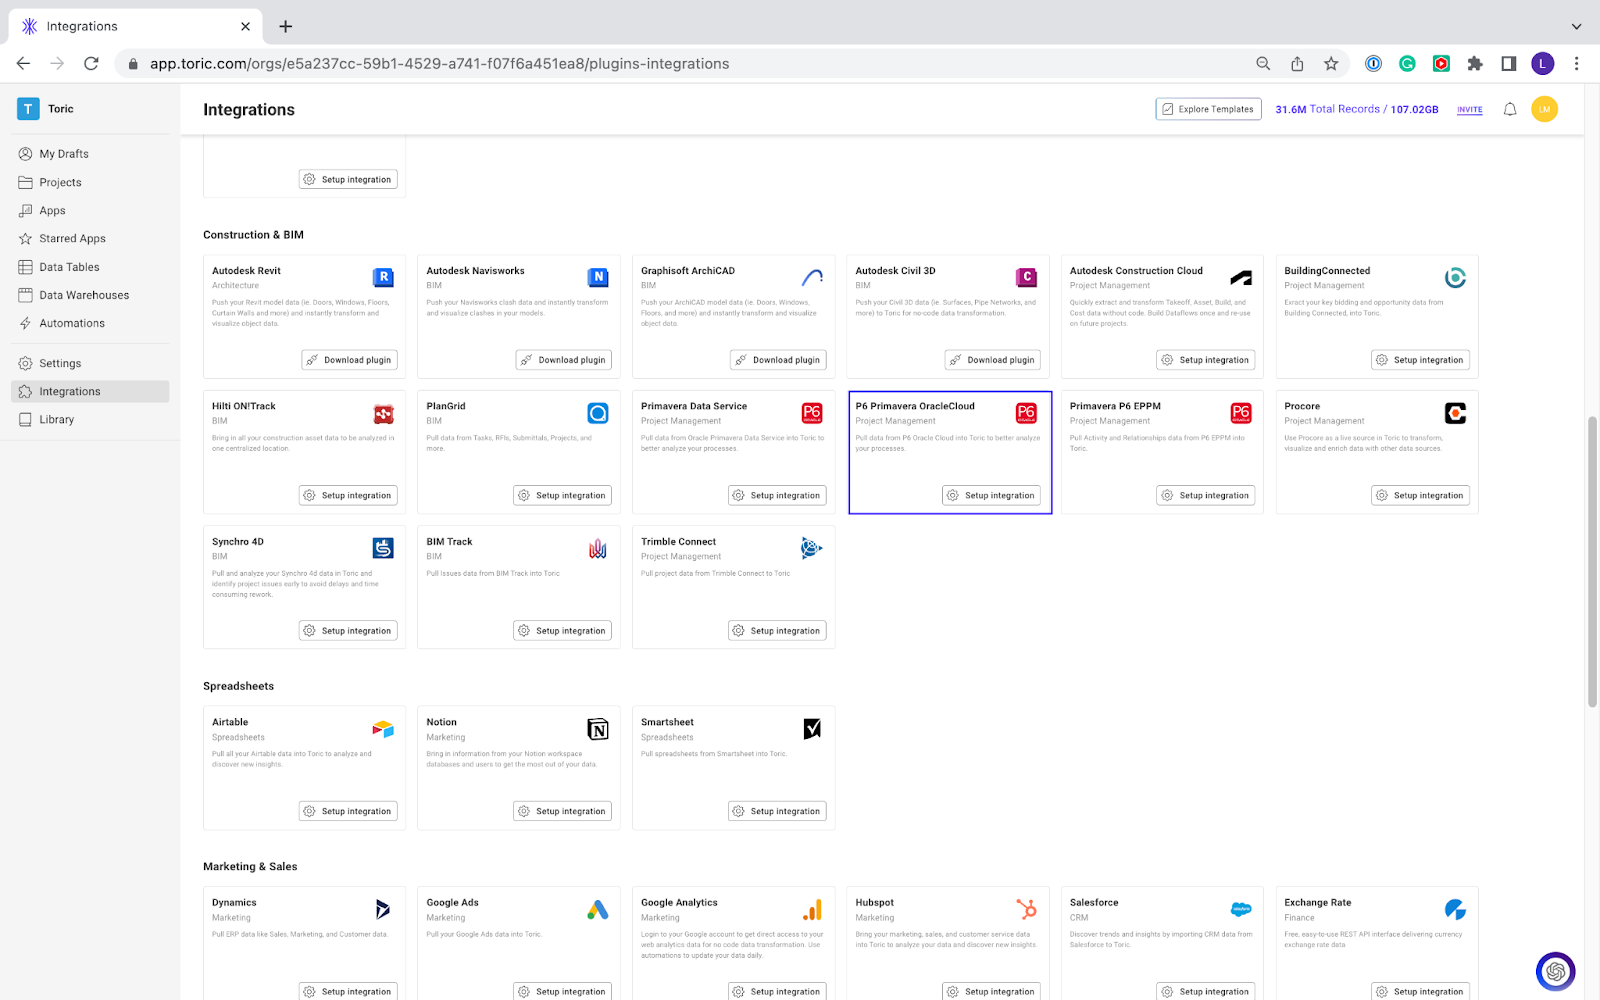
Task: Click the BuildingConnected logo icon
Action: [x=1455, y=277]
